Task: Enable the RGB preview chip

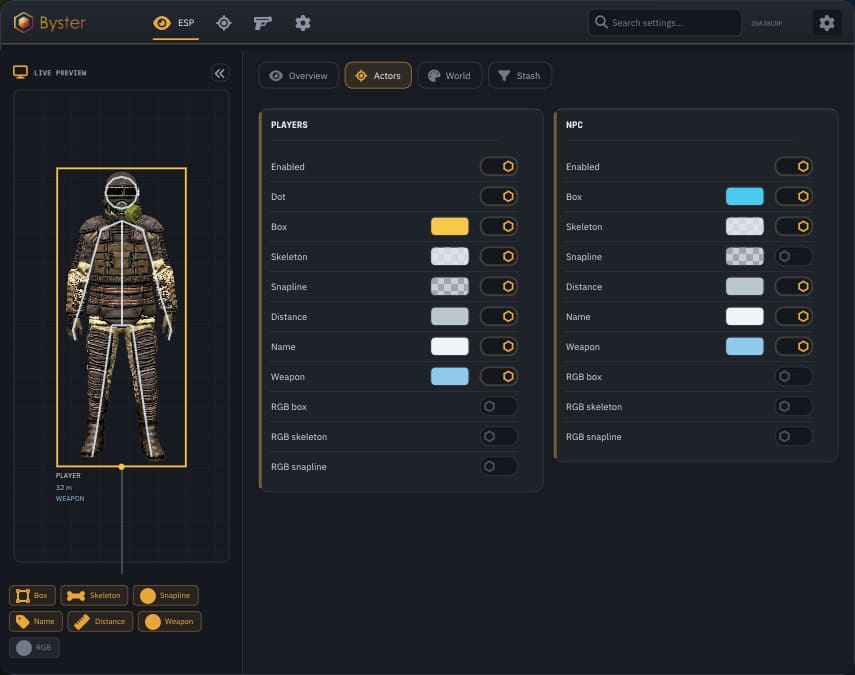Action: [x=34, y=648]
